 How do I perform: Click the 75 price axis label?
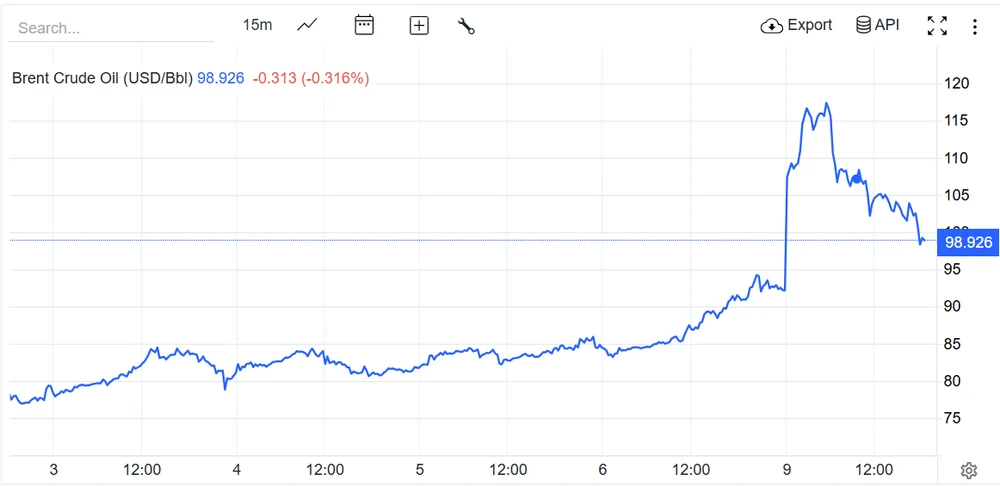pyautogui.click(x=954, y=418)
